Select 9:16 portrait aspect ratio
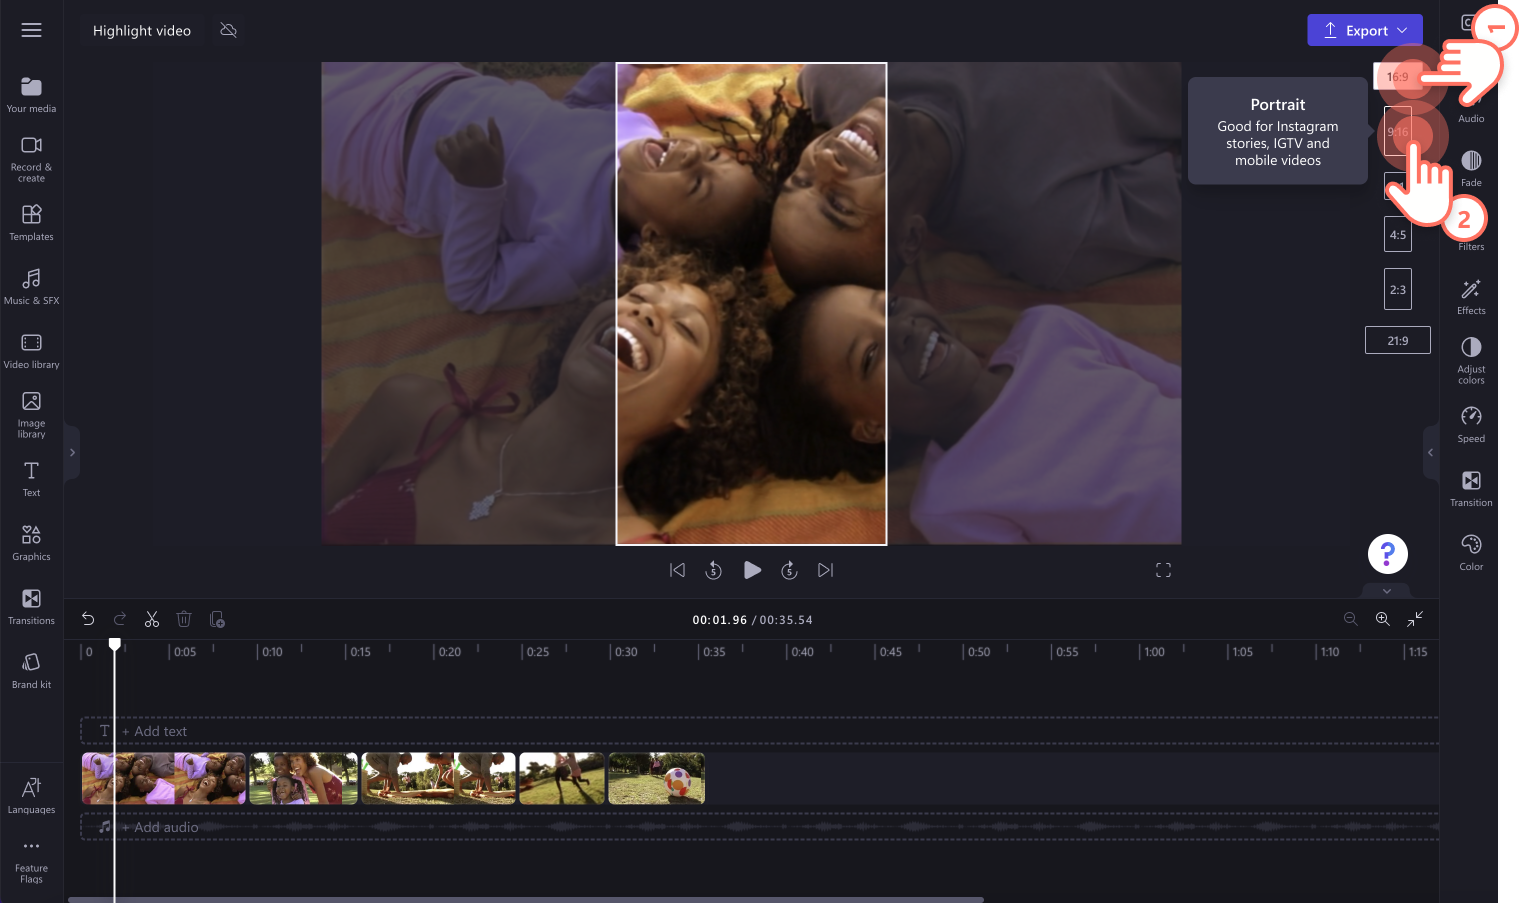 tap(1397, 132)
